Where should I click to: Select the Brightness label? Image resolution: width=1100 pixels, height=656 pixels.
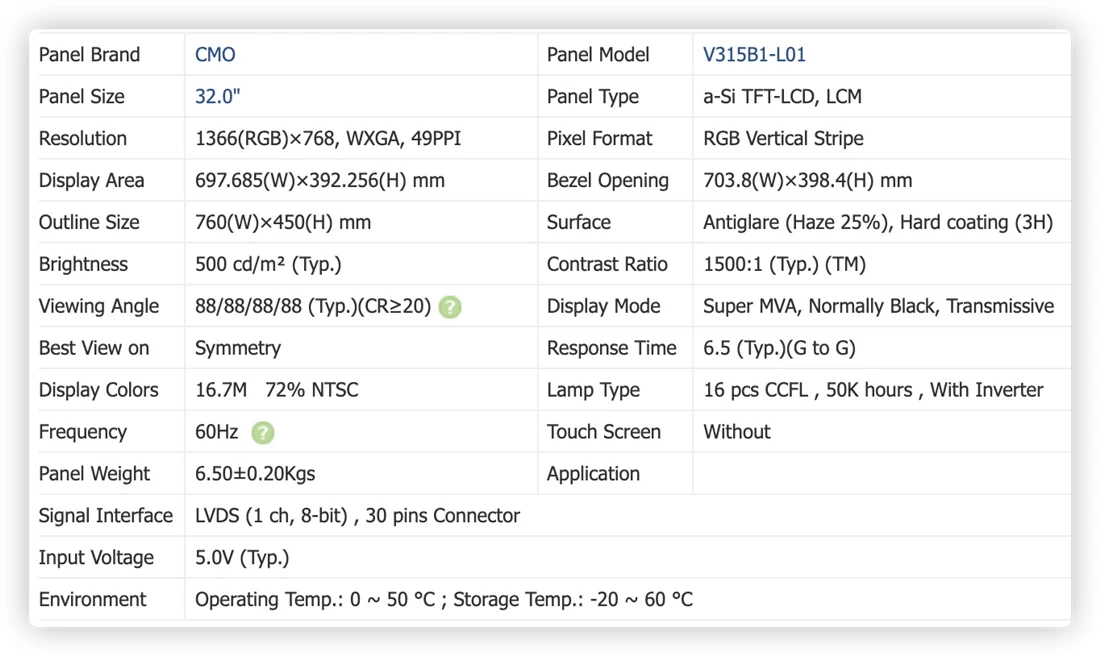point(83,265)
